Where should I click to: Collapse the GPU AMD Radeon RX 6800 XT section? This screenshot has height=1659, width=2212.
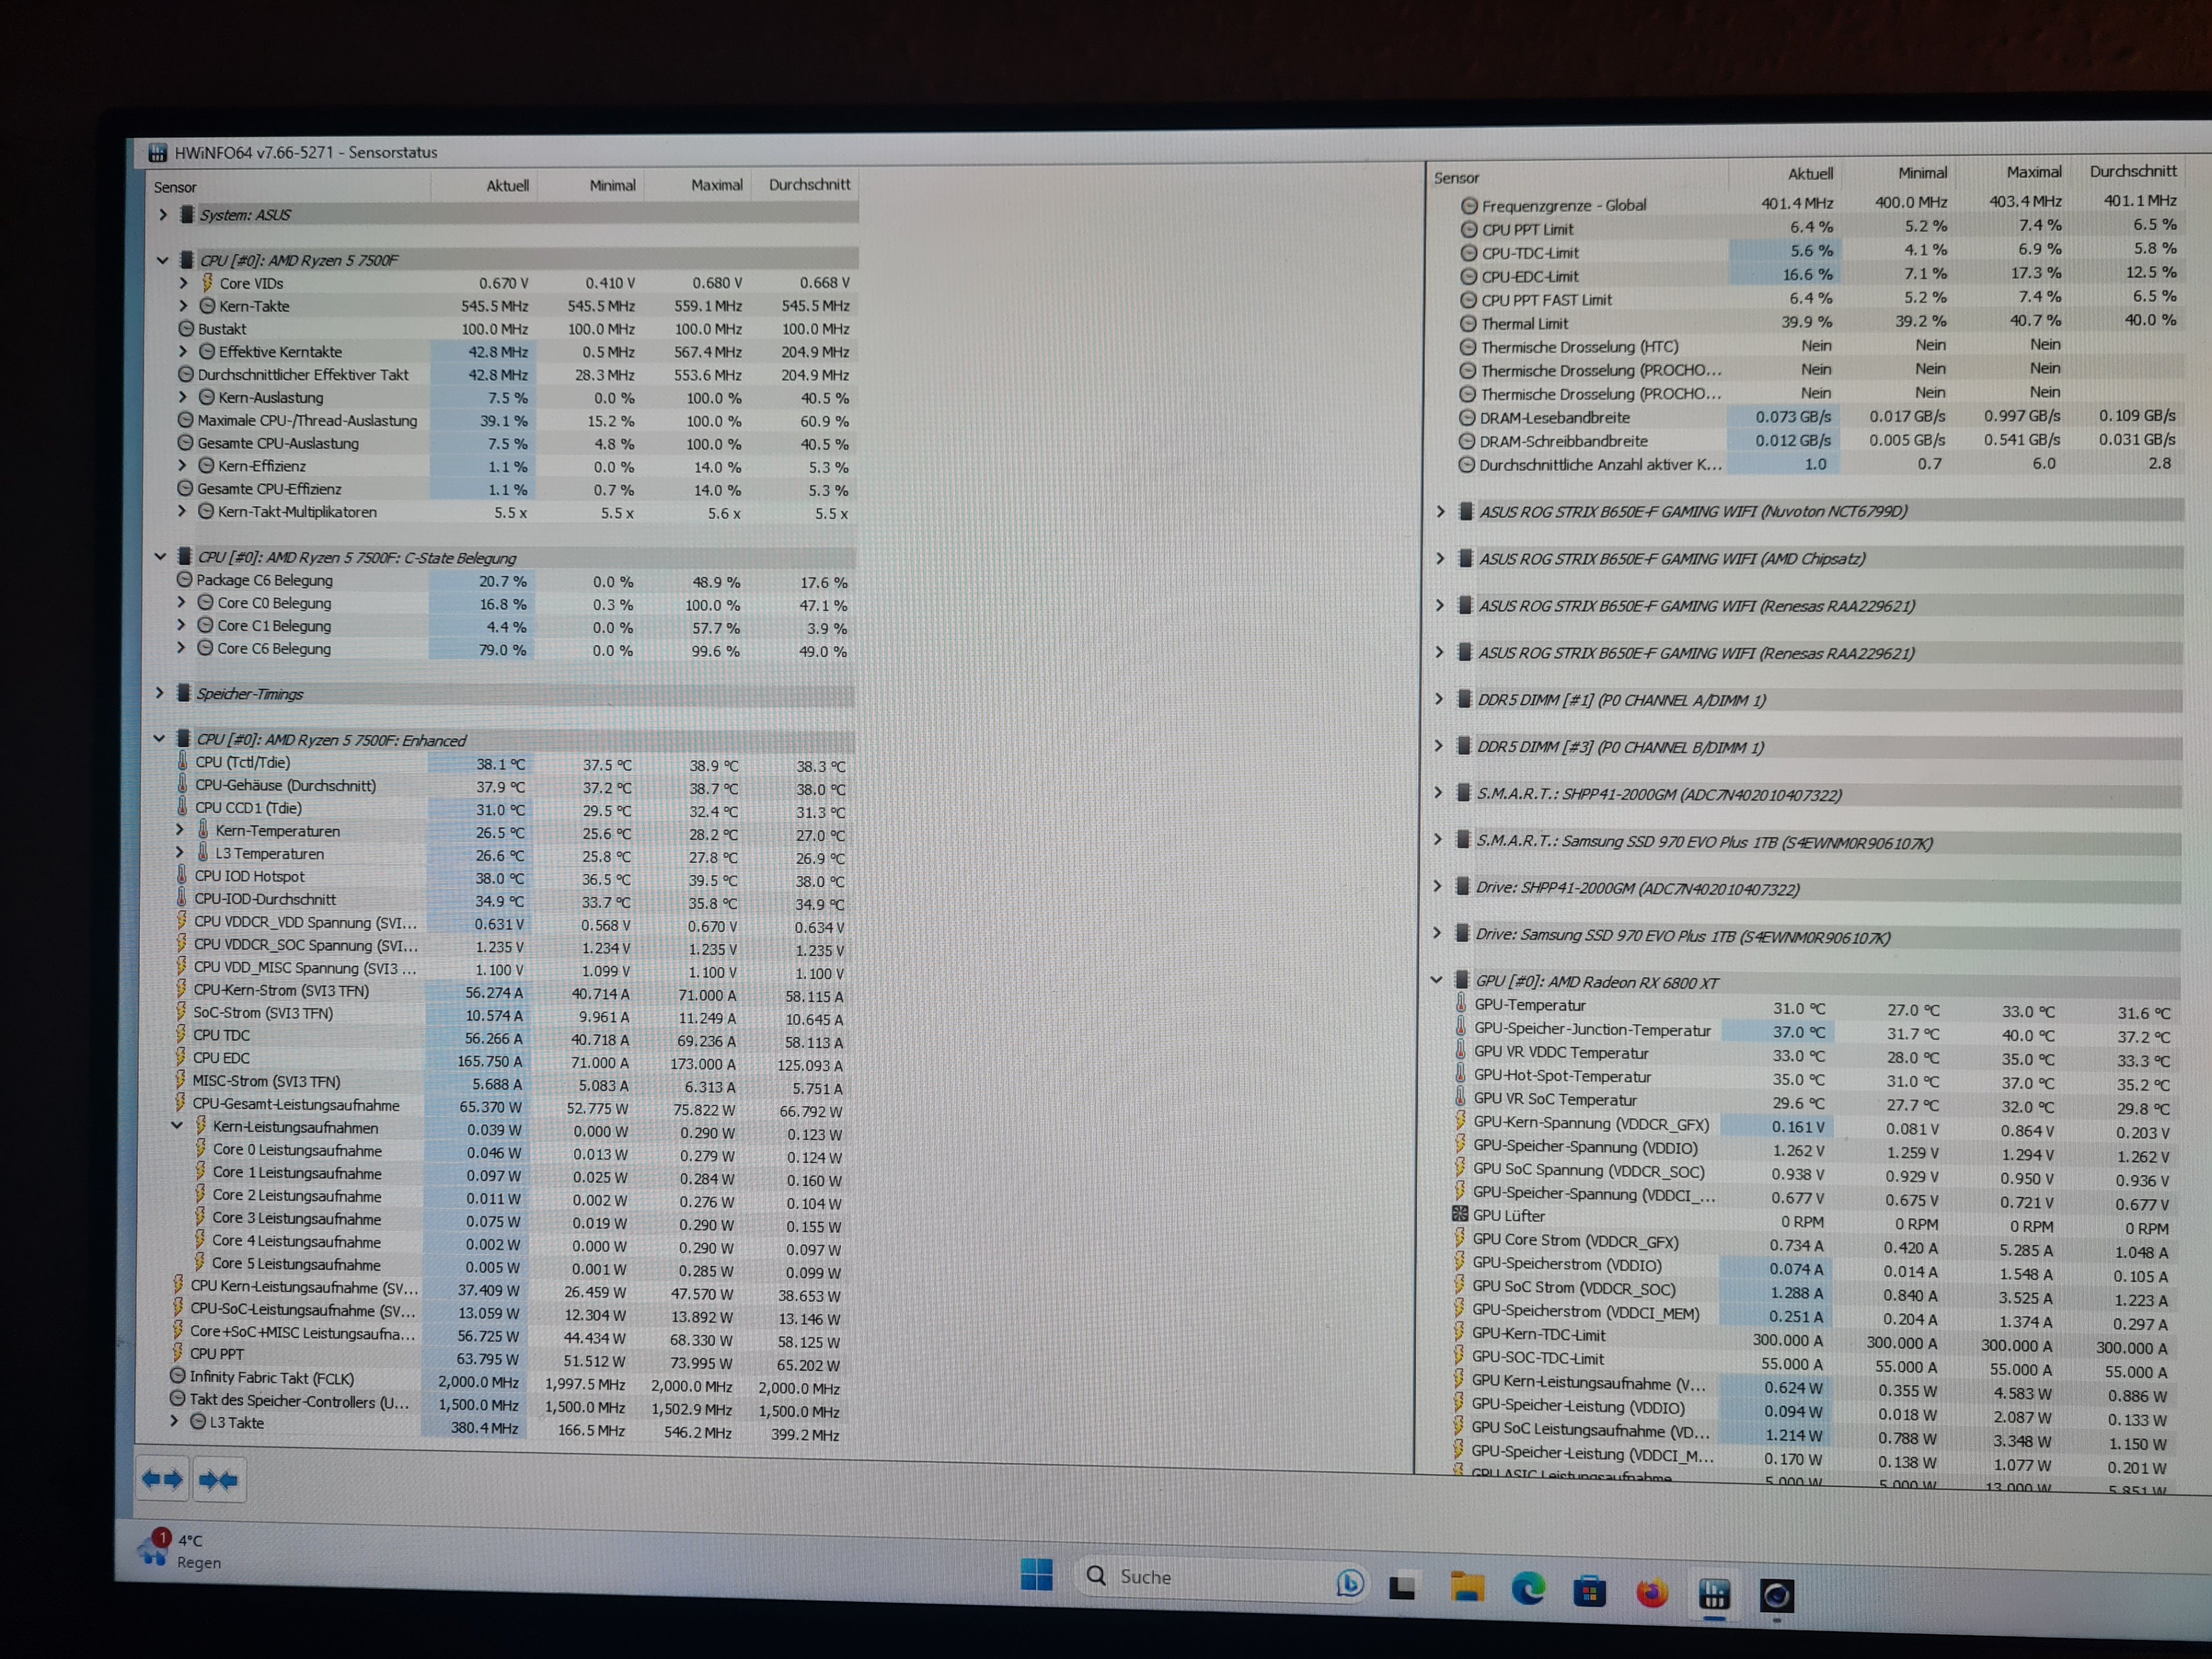[1436, 980]
